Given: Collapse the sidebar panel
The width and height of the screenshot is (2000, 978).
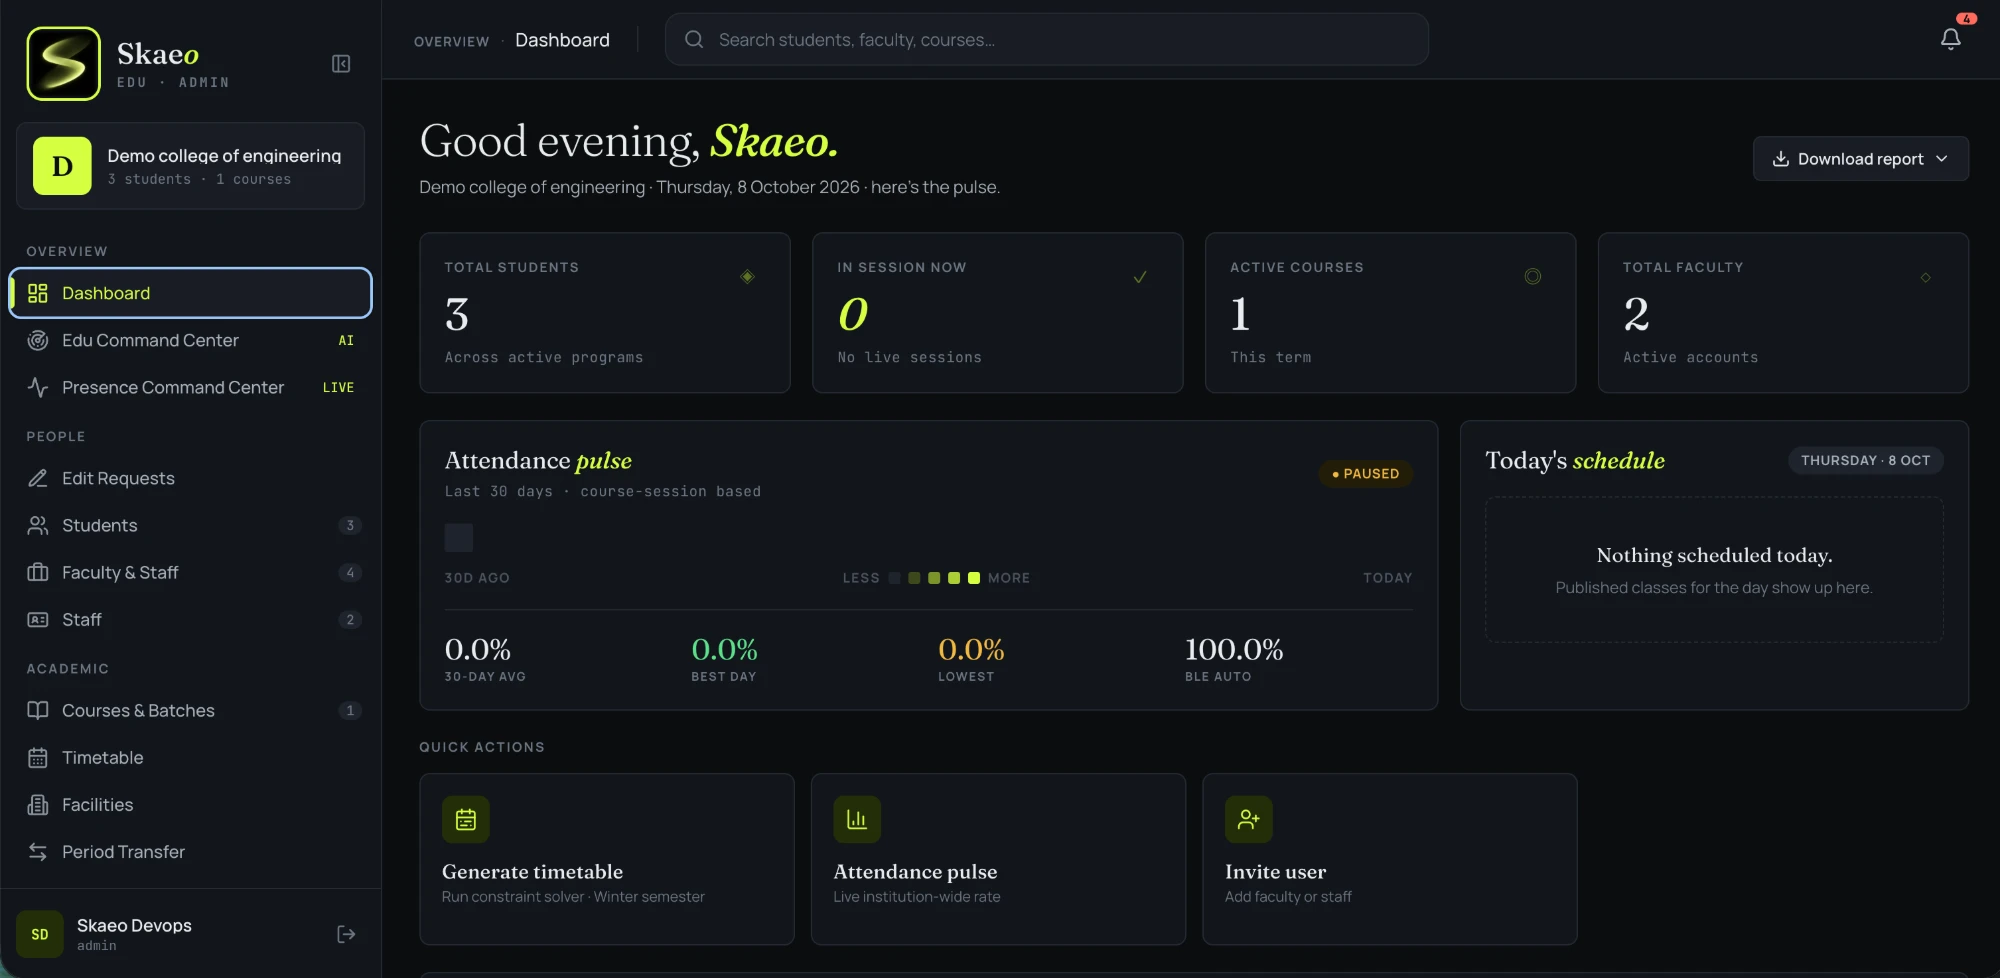Looking at the screenshot, I should [341, 64].
